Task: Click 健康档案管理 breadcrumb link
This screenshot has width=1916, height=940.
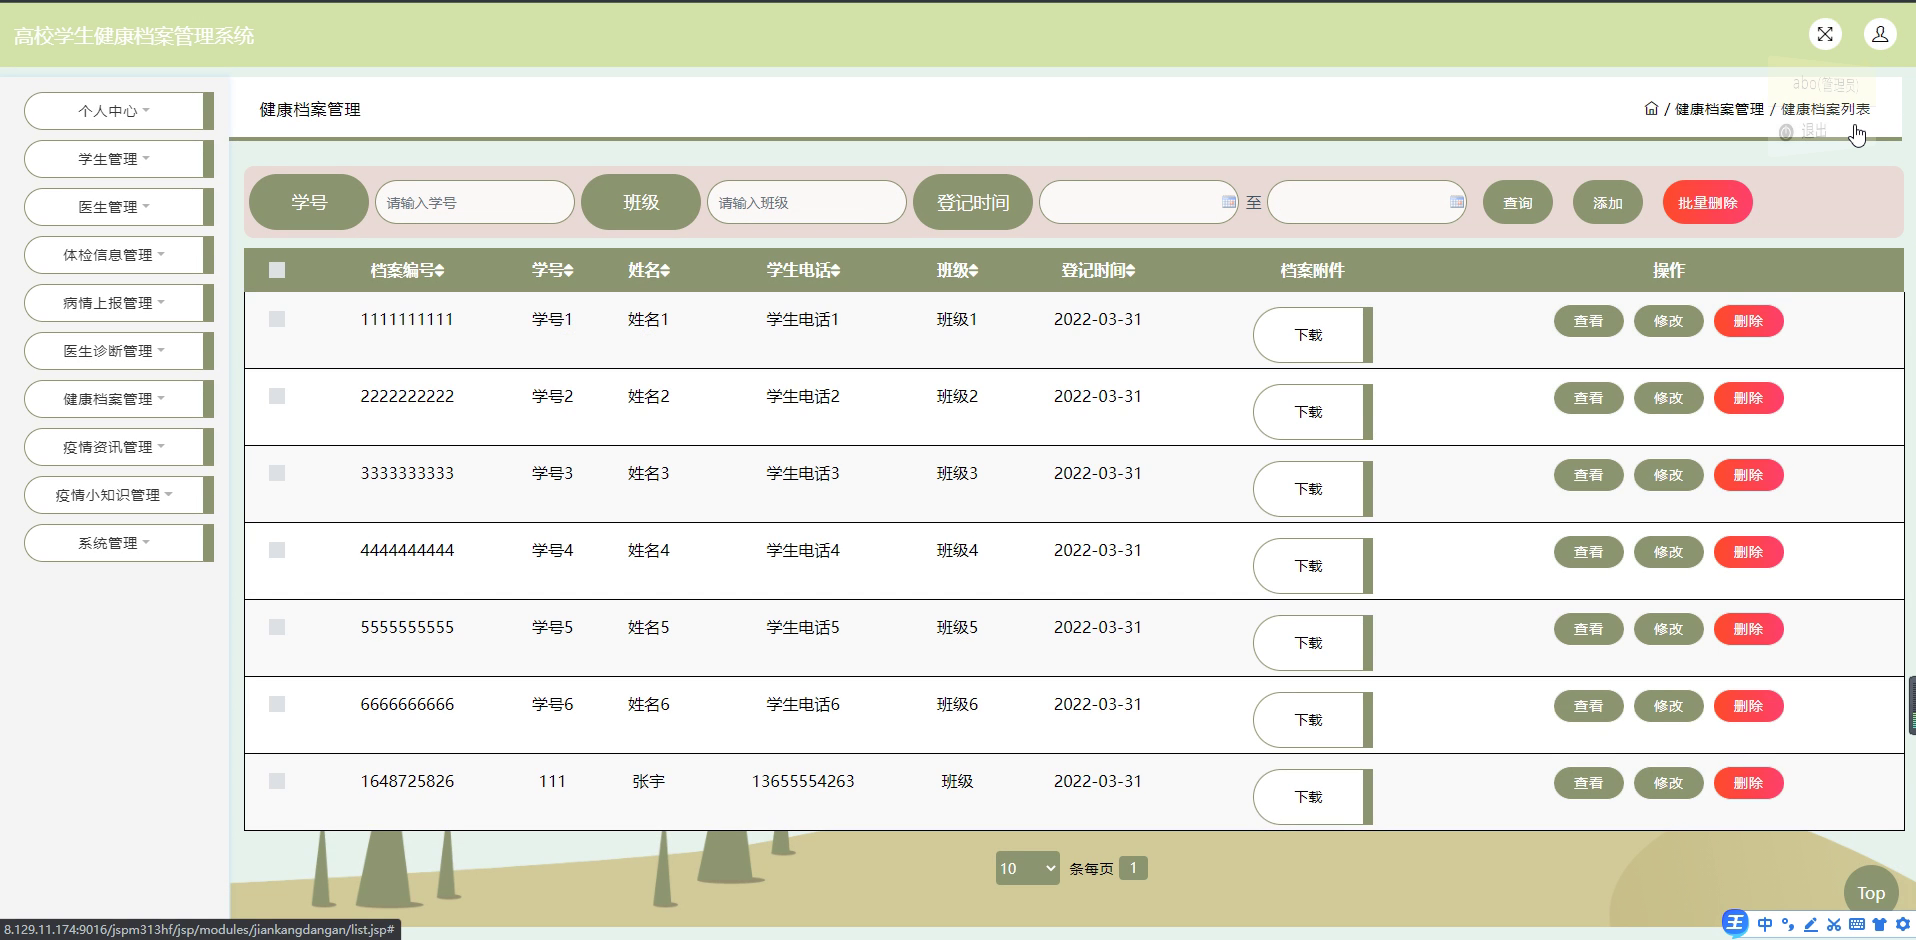Action: [x=1719, y=109]
